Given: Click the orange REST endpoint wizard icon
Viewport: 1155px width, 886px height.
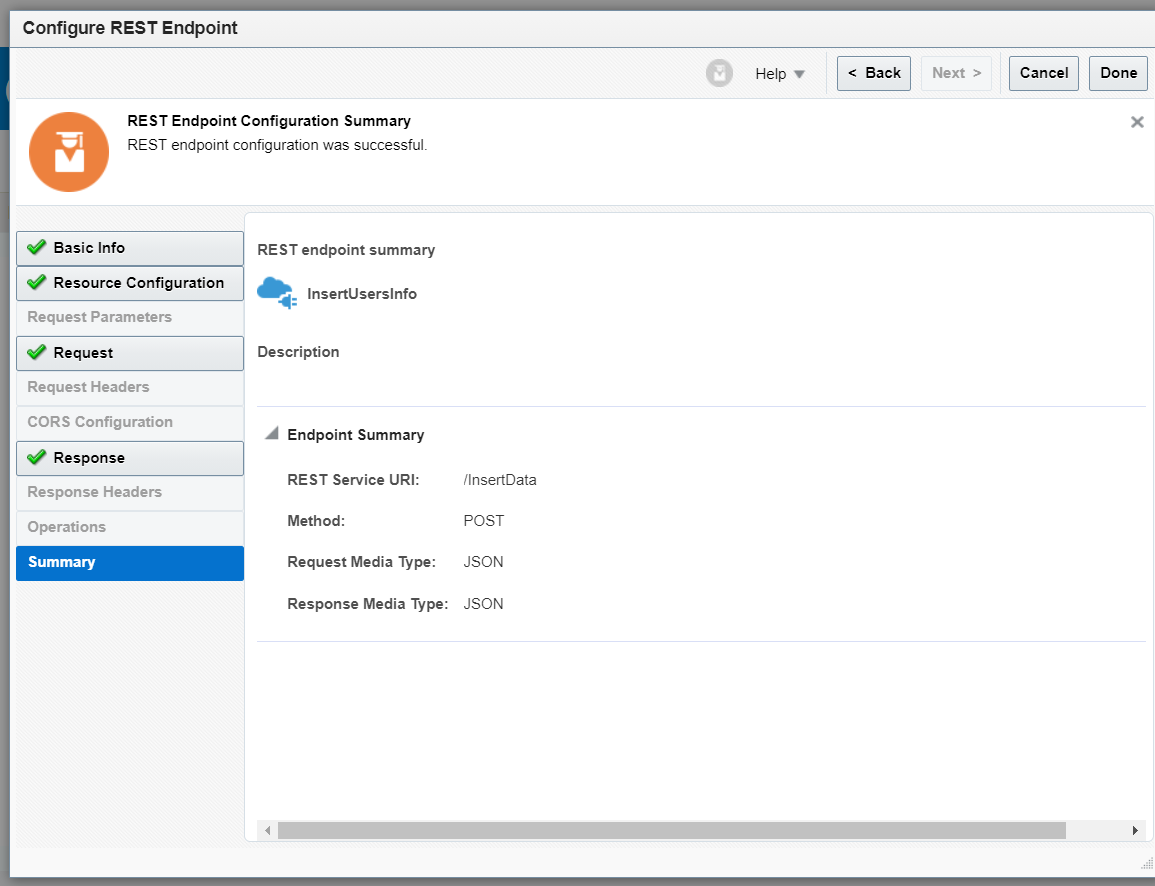Looking at the screenshot, I should pyautogui.click(x=69, y=151).
